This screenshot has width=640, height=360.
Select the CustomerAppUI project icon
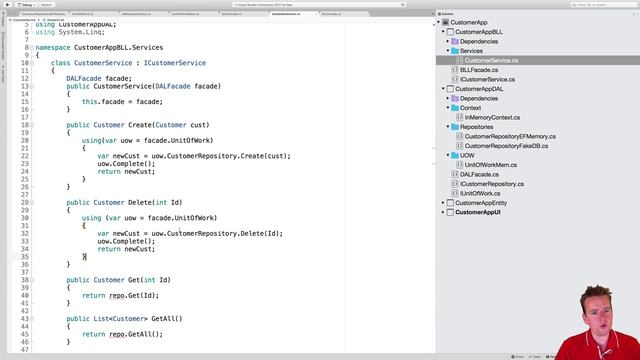[x=450, y=212]
